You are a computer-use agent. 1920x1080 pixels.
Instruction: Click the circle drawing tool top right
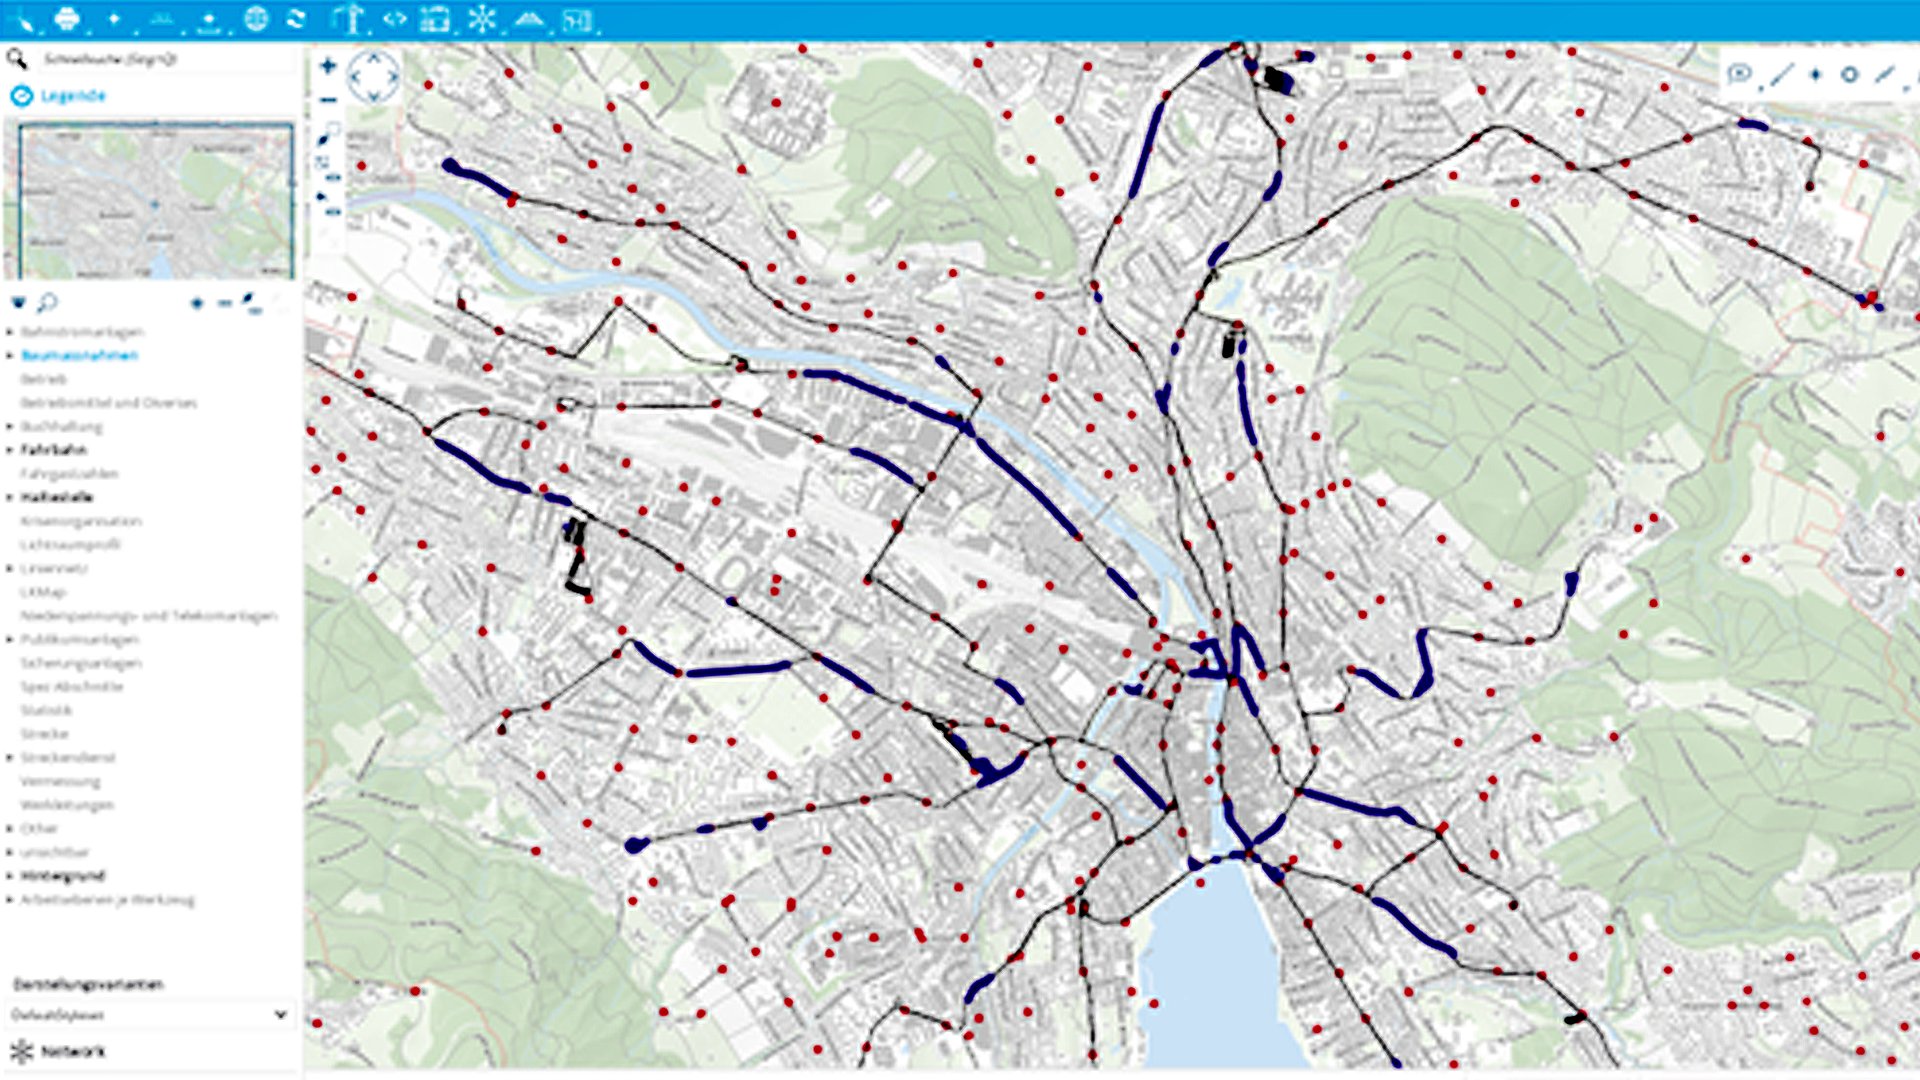tap(1849, 74)
